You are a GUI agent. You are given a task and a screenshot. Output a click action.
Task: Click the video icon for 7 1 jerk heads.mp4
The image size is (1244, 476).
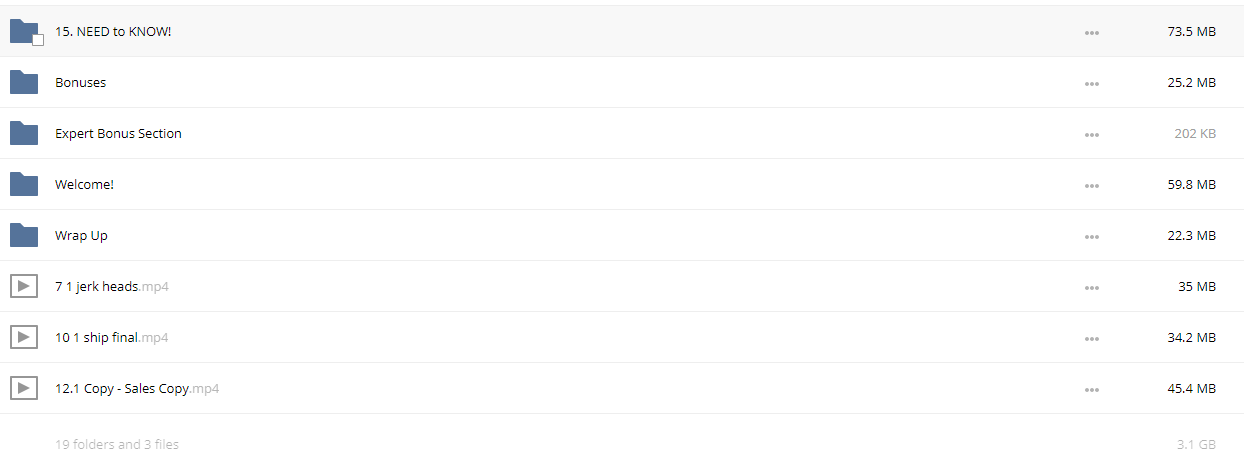point(23,286)
